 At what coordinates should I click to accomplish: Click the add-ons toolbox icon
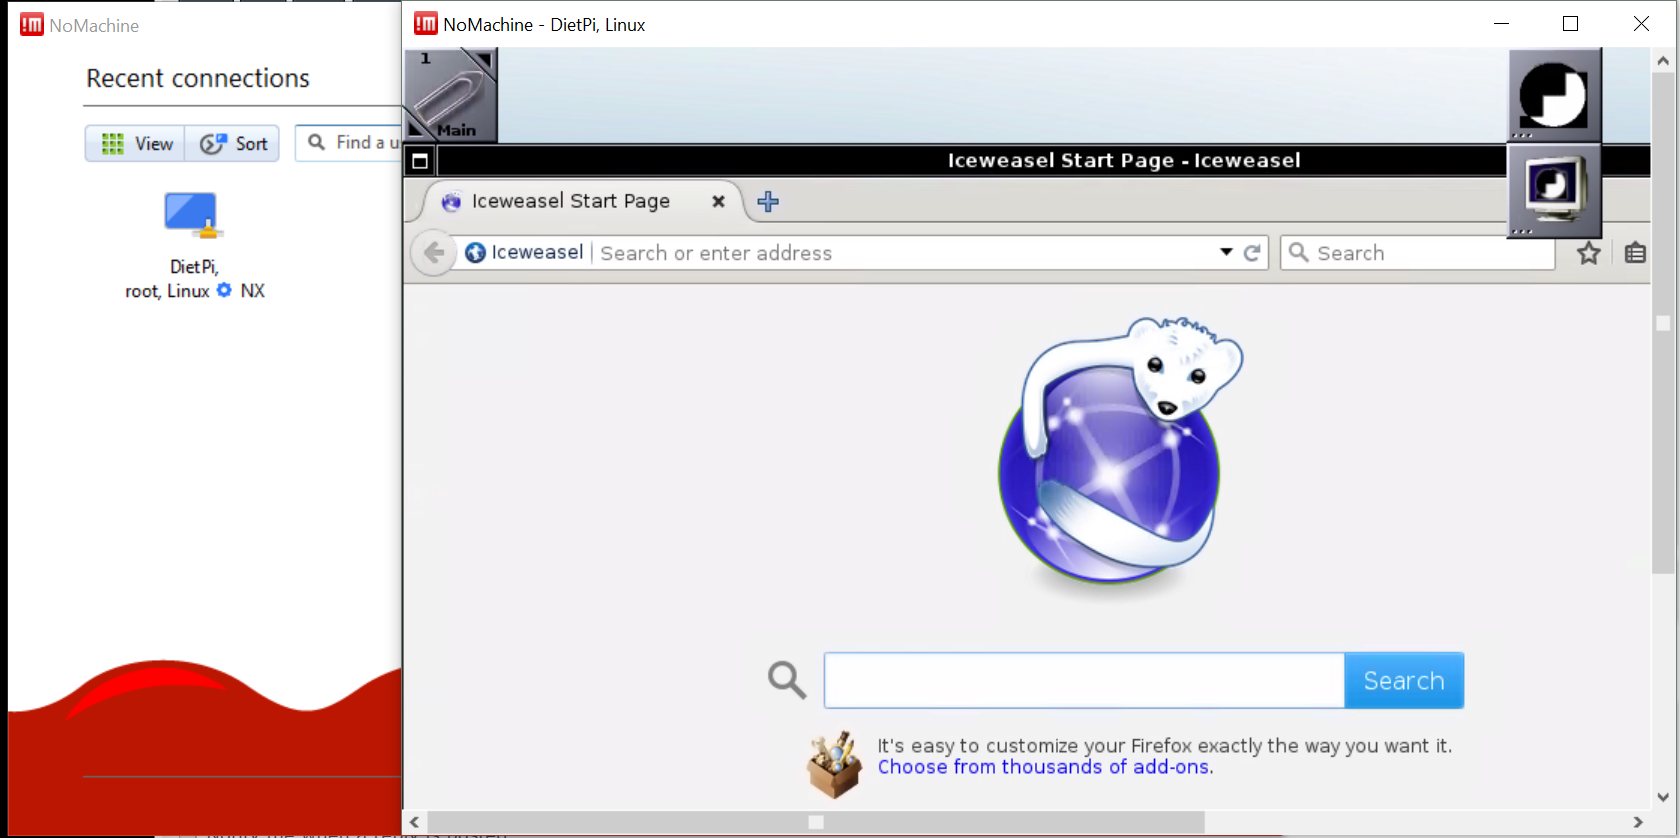point(834,765)
